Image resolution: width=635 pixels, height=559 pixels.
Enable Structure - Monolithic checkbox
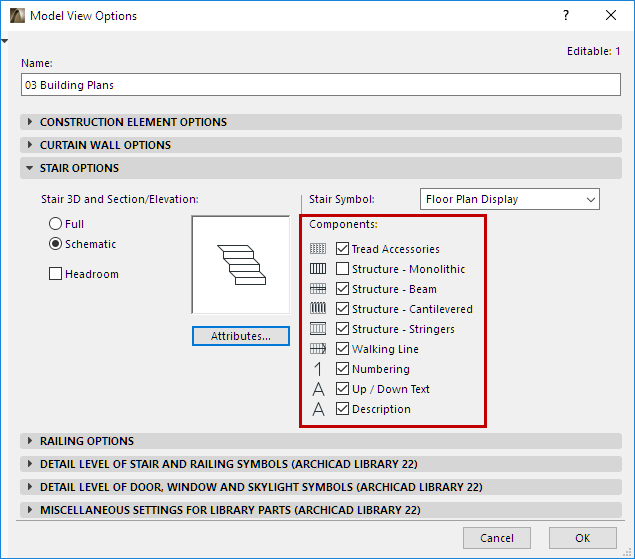coord(342,269)
